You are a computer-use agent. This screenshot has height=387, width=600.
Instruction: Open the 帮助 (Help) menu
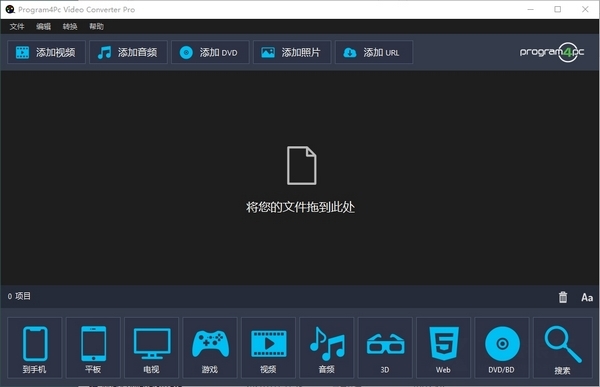pyautogui.click(x=96, y=26)
